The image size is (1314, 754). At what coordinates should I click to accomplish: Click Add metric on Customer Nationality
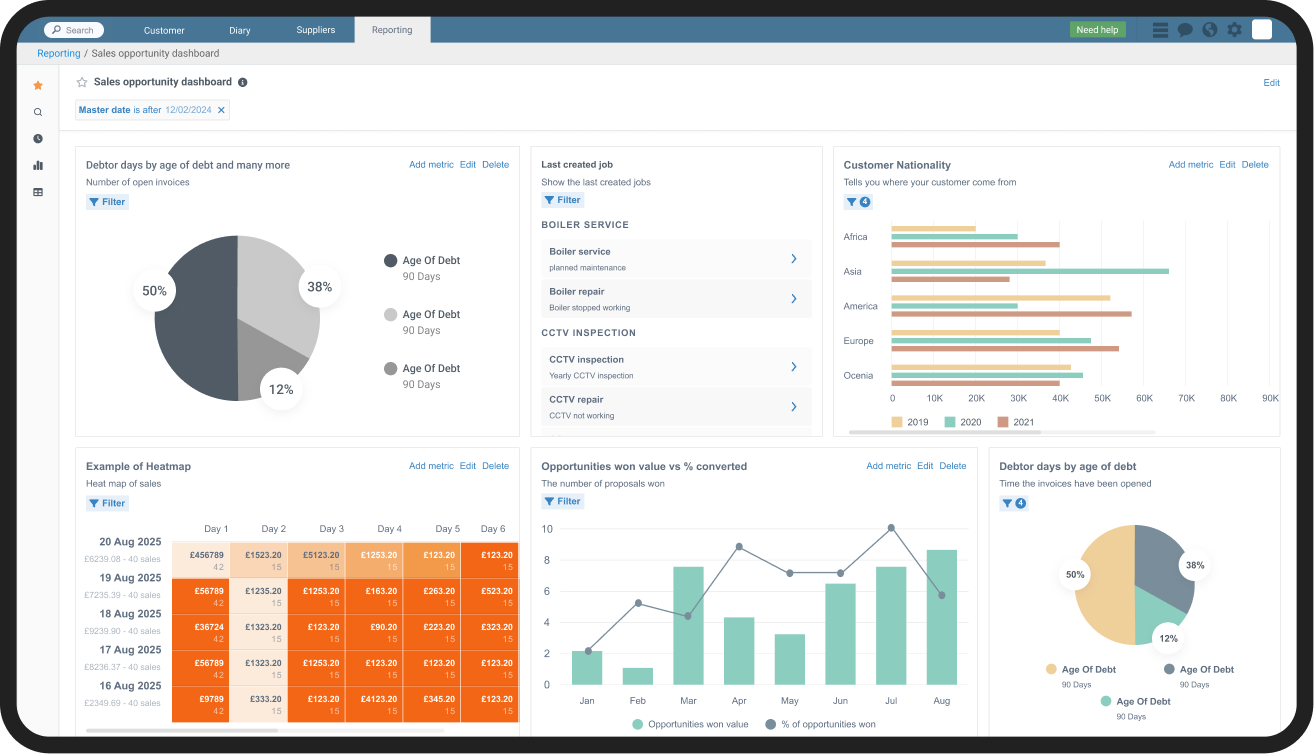1190,164
